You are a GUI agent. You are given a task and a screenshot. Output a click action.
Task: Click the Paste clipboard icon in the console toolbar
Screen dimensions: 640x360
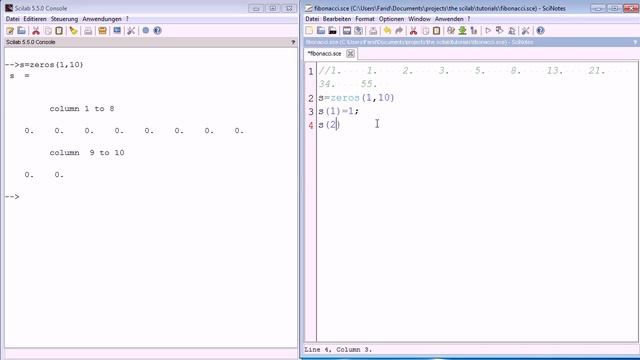point(59,31)
